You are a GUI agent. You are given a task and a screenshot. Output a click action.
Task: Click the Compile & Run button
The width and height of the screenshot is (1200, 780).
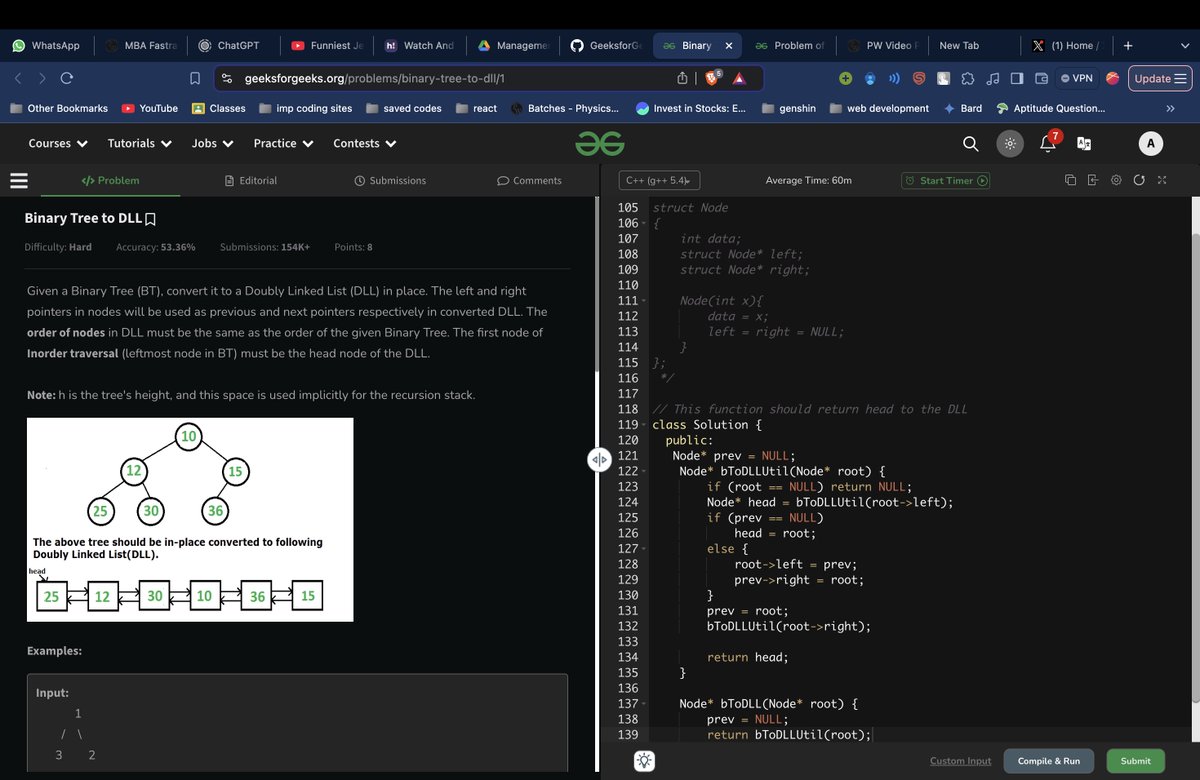click(1049, 761)
